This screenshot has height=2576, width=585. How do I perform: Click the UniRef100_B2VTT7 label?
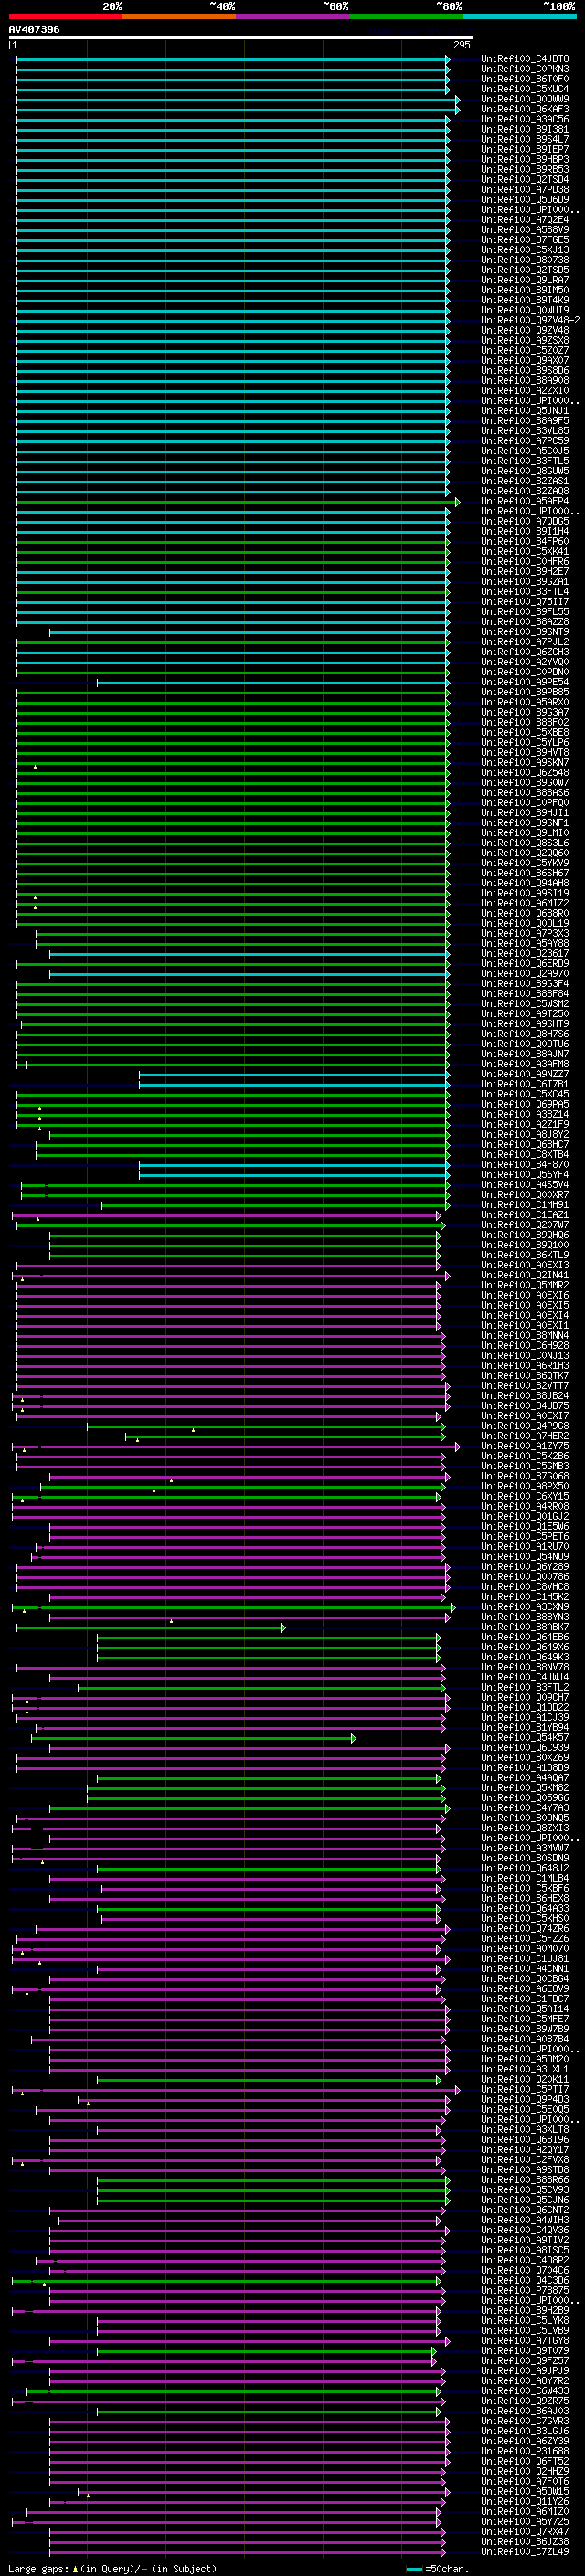(525, 1386)
